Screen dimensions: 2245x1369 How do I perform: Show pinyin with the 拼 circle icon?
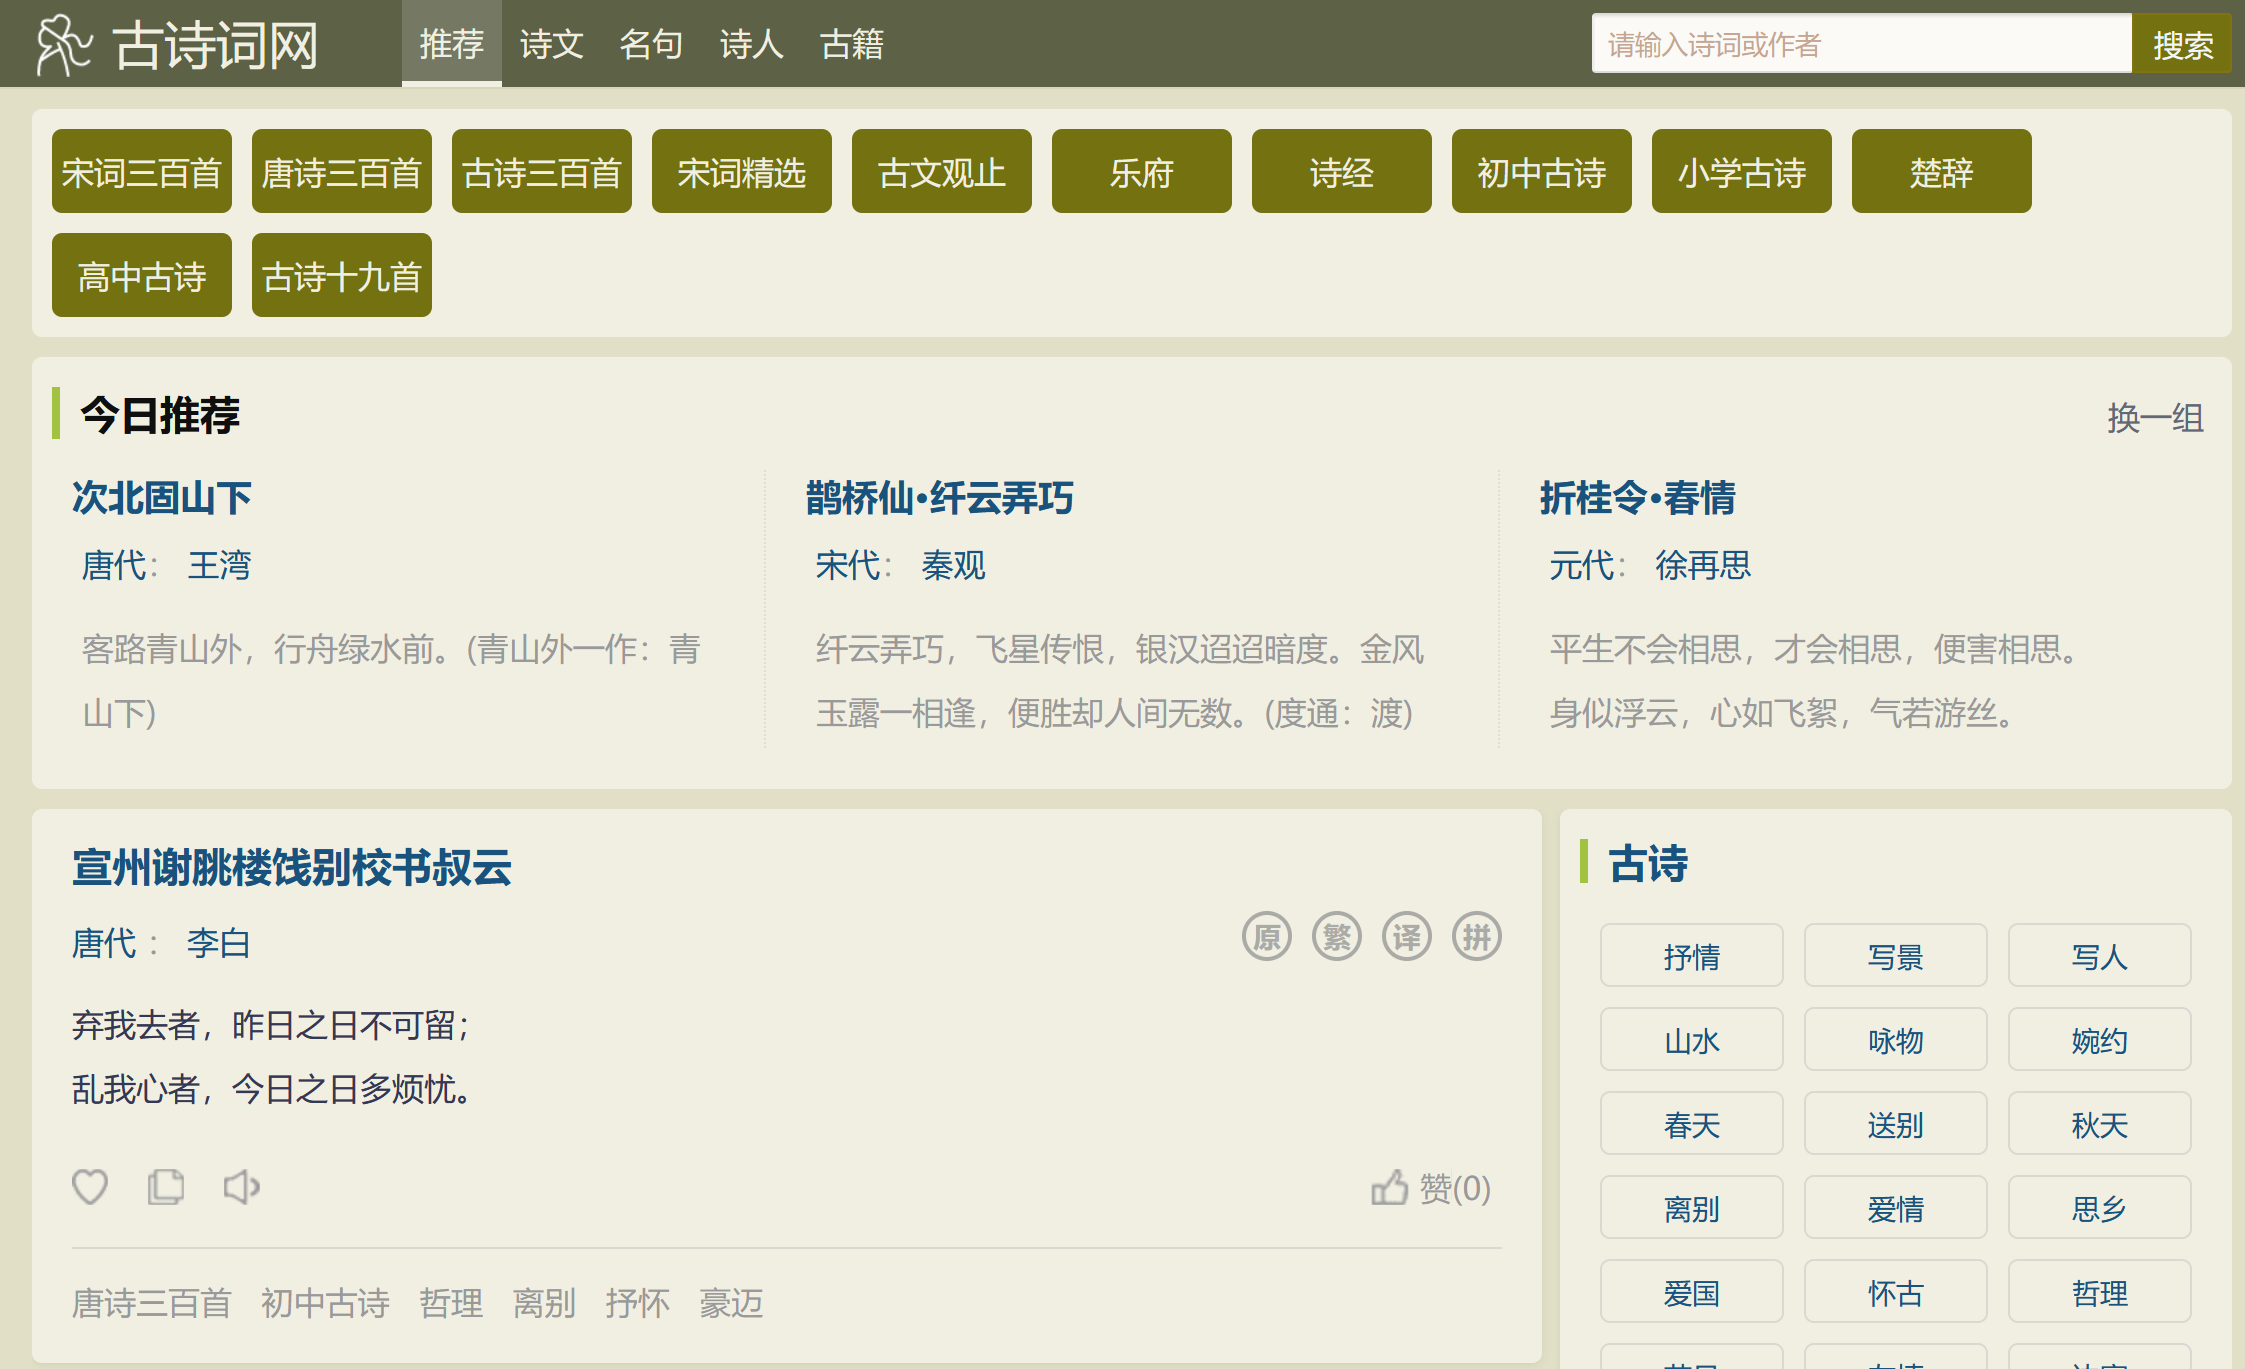[1477, 937]
